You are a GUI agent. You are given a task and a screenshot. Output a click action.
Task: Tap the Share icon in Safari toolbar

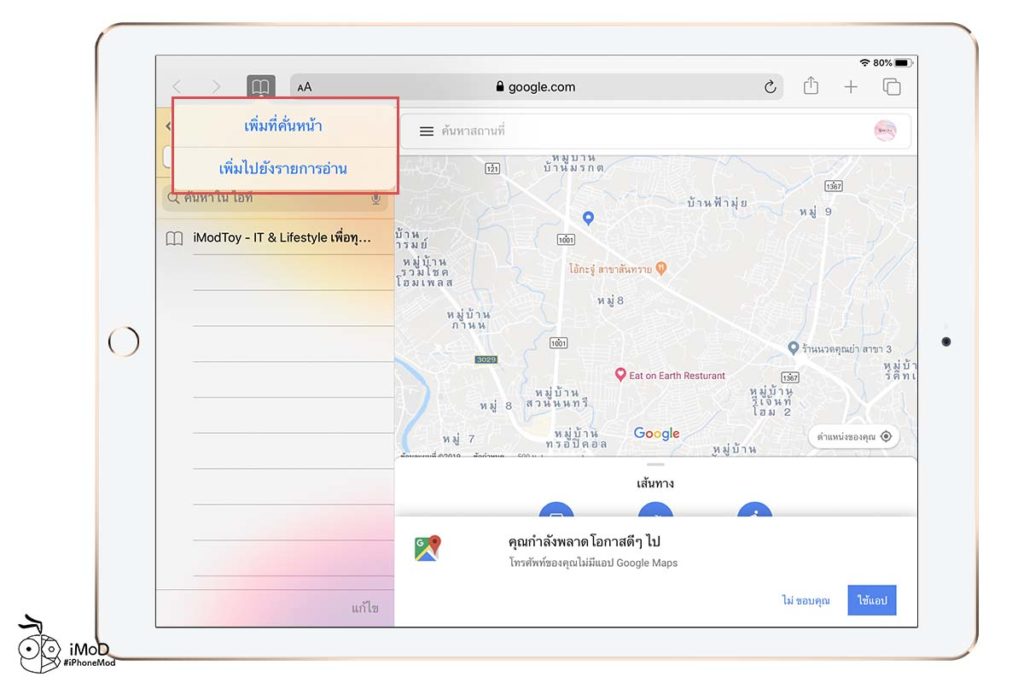coord(811,87)
